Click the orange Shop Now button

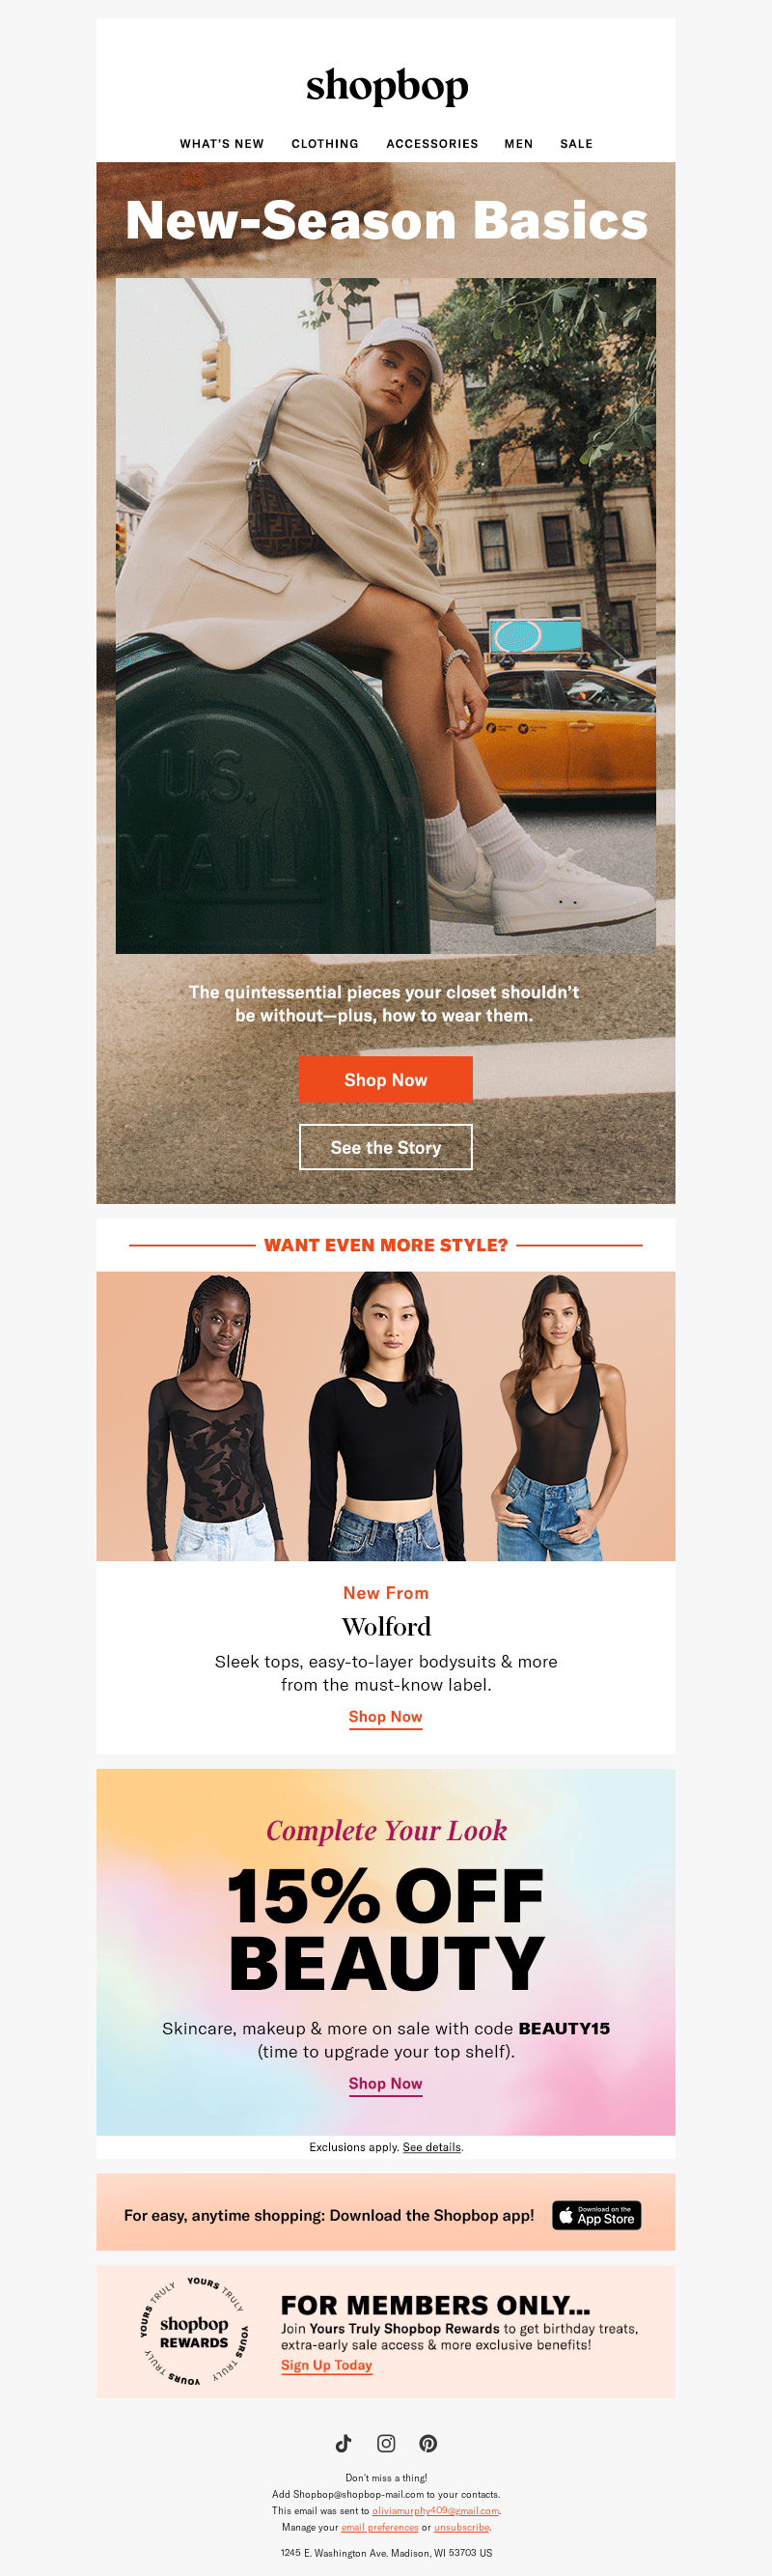tap(386, 1079)
